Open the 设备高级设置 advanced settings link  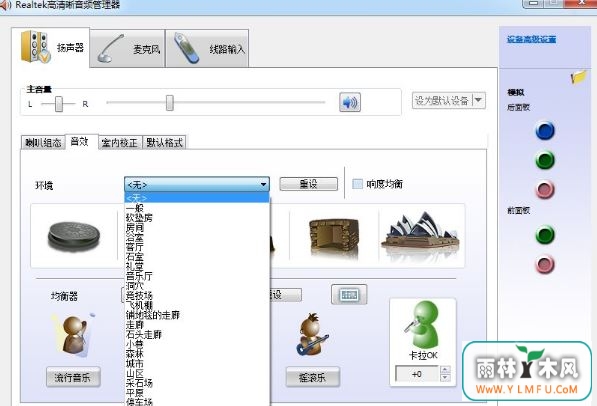pos(532,39)
